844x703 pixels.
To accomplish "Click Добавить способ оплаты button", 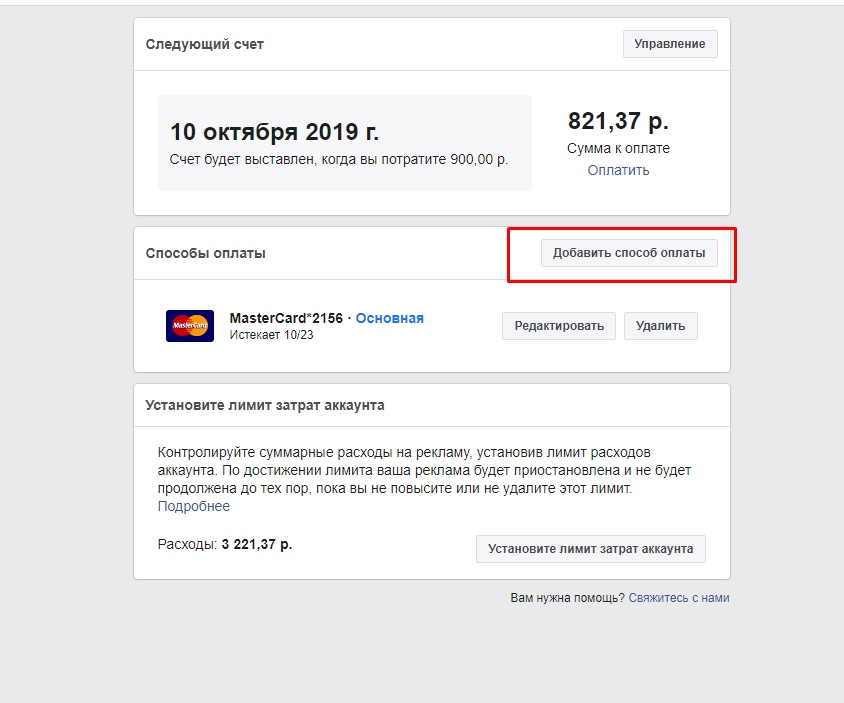I will (629, 252).
